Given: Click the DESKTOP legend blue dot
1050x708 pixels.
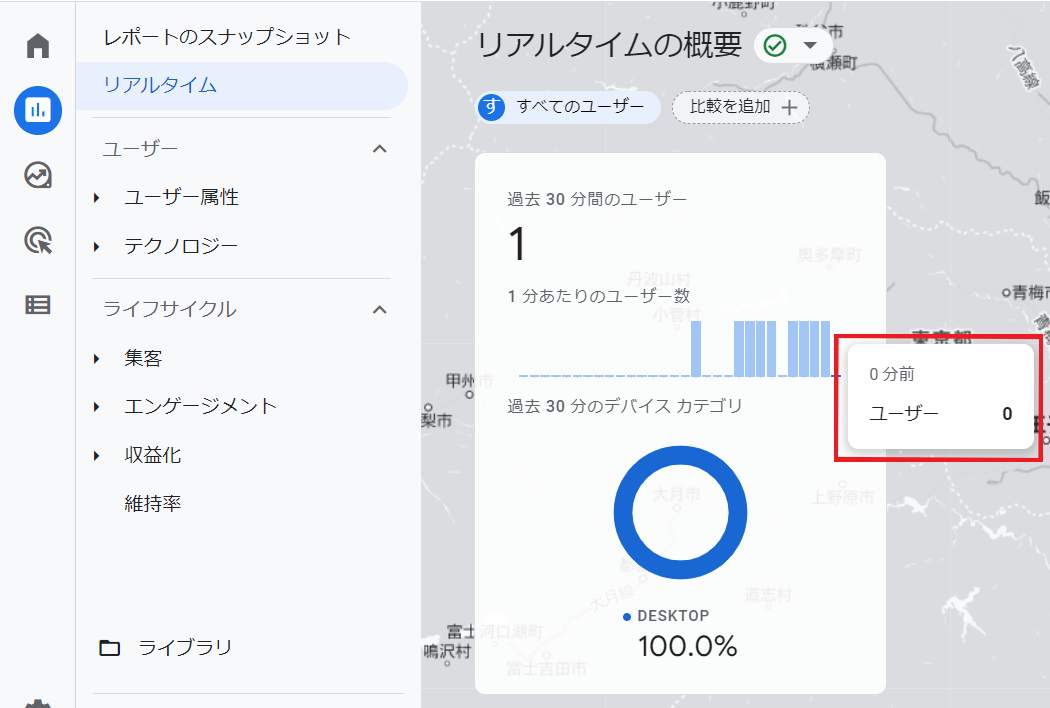Looking at the screenshot, I should click(x=627, y=617).
